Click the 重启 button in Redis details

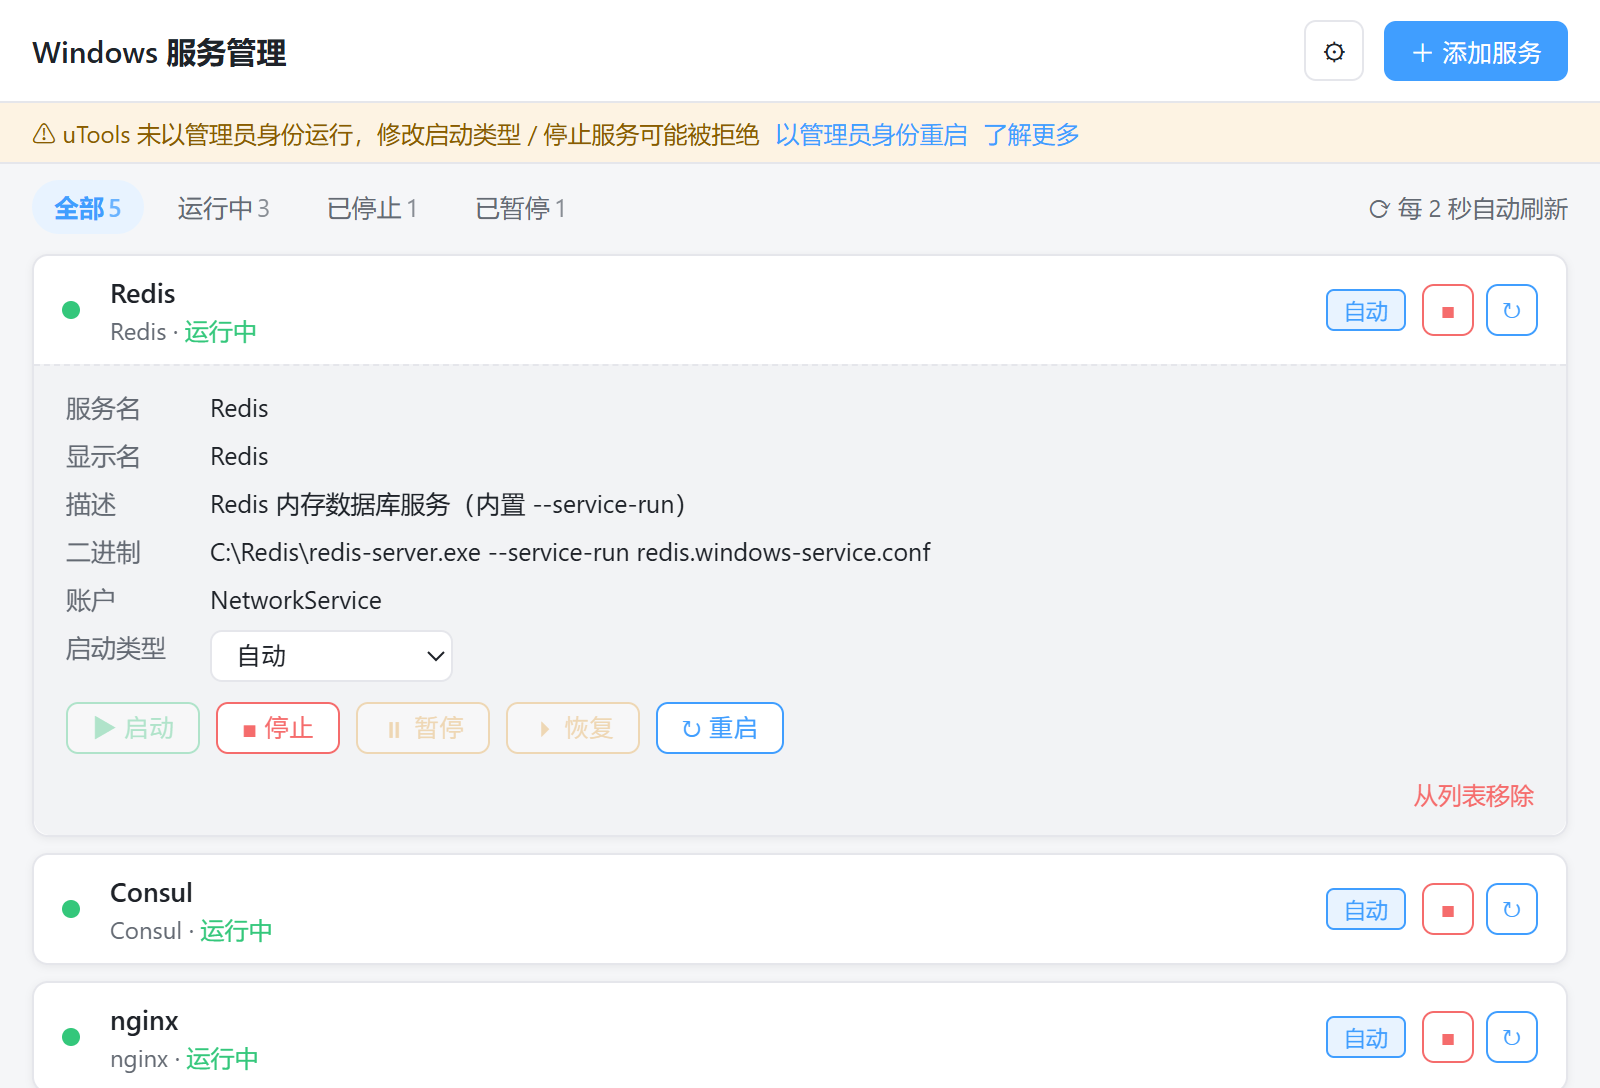(x=720, y=728)
